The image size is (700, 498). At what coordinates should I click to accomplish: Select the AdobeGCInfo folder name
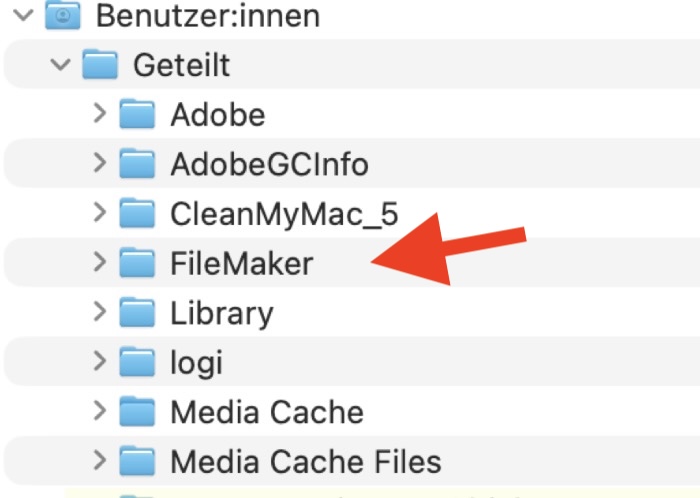(269, 164)
